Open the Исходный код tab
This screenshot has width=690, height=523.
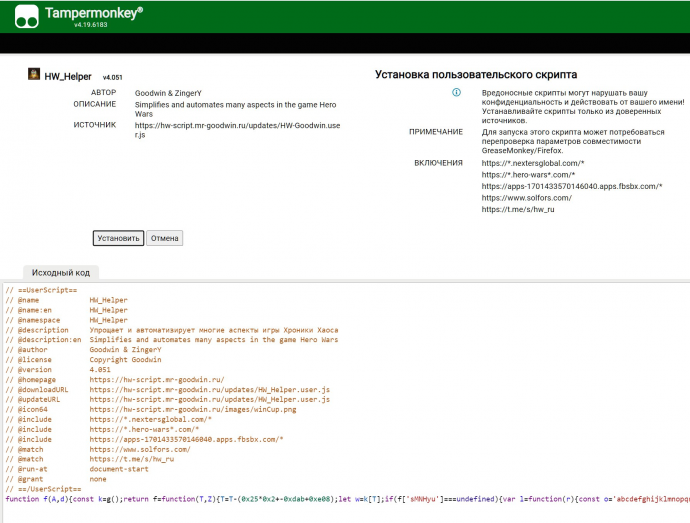[61, 272]
